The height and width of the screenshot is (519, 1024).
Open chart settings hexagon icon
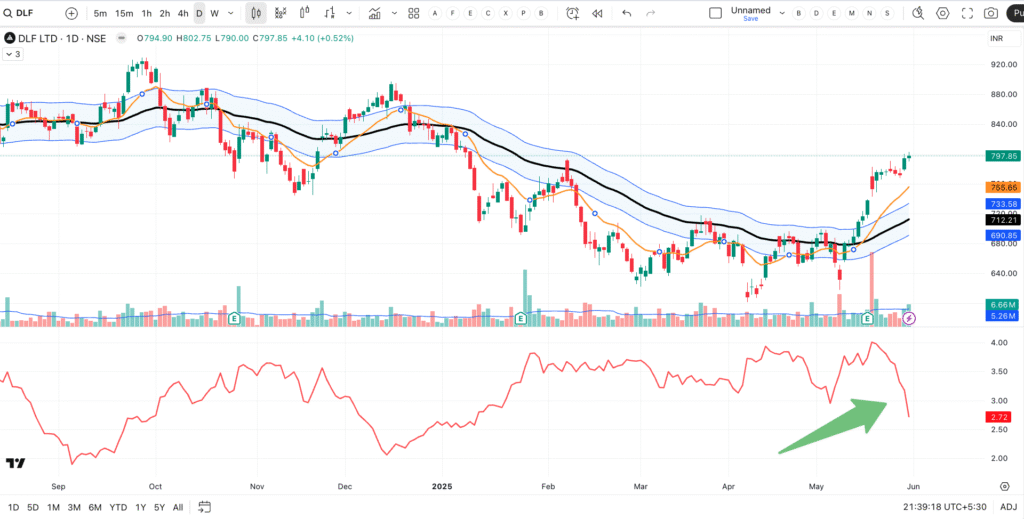pyautogui.click(x=943, y=14)
